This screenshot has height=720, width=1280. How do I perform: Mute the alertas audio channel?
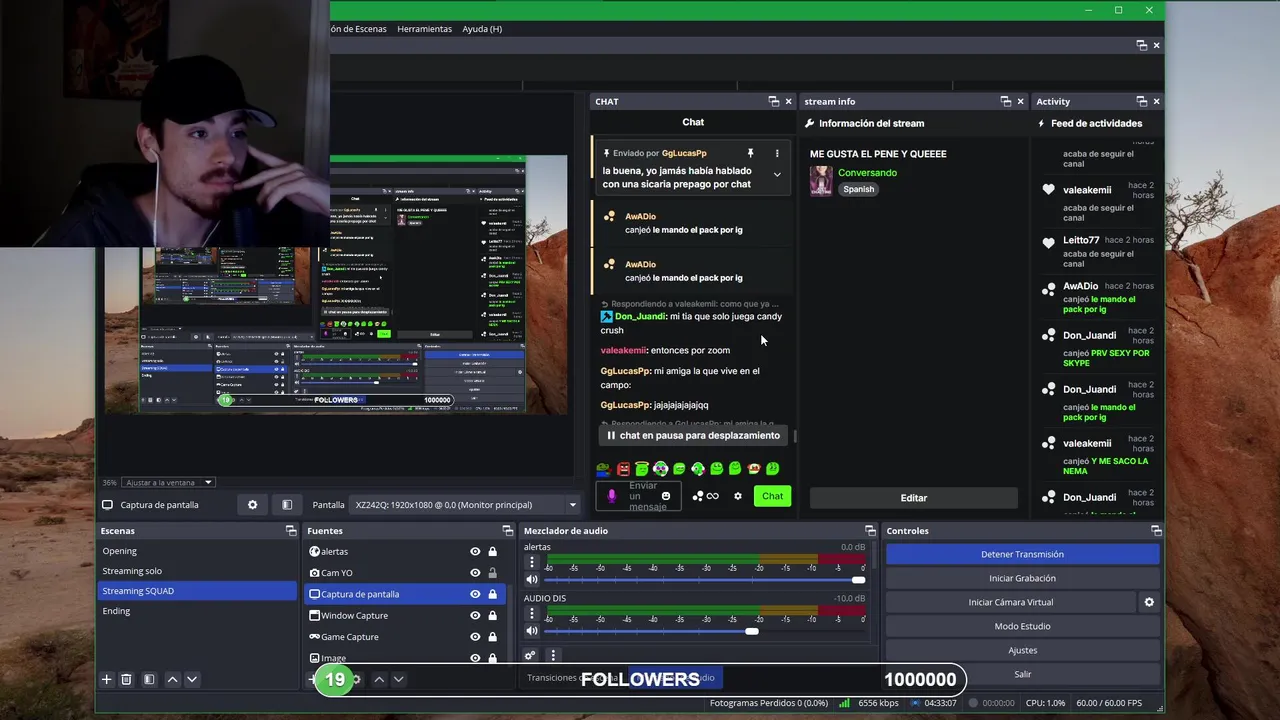[x=532, y=579]
